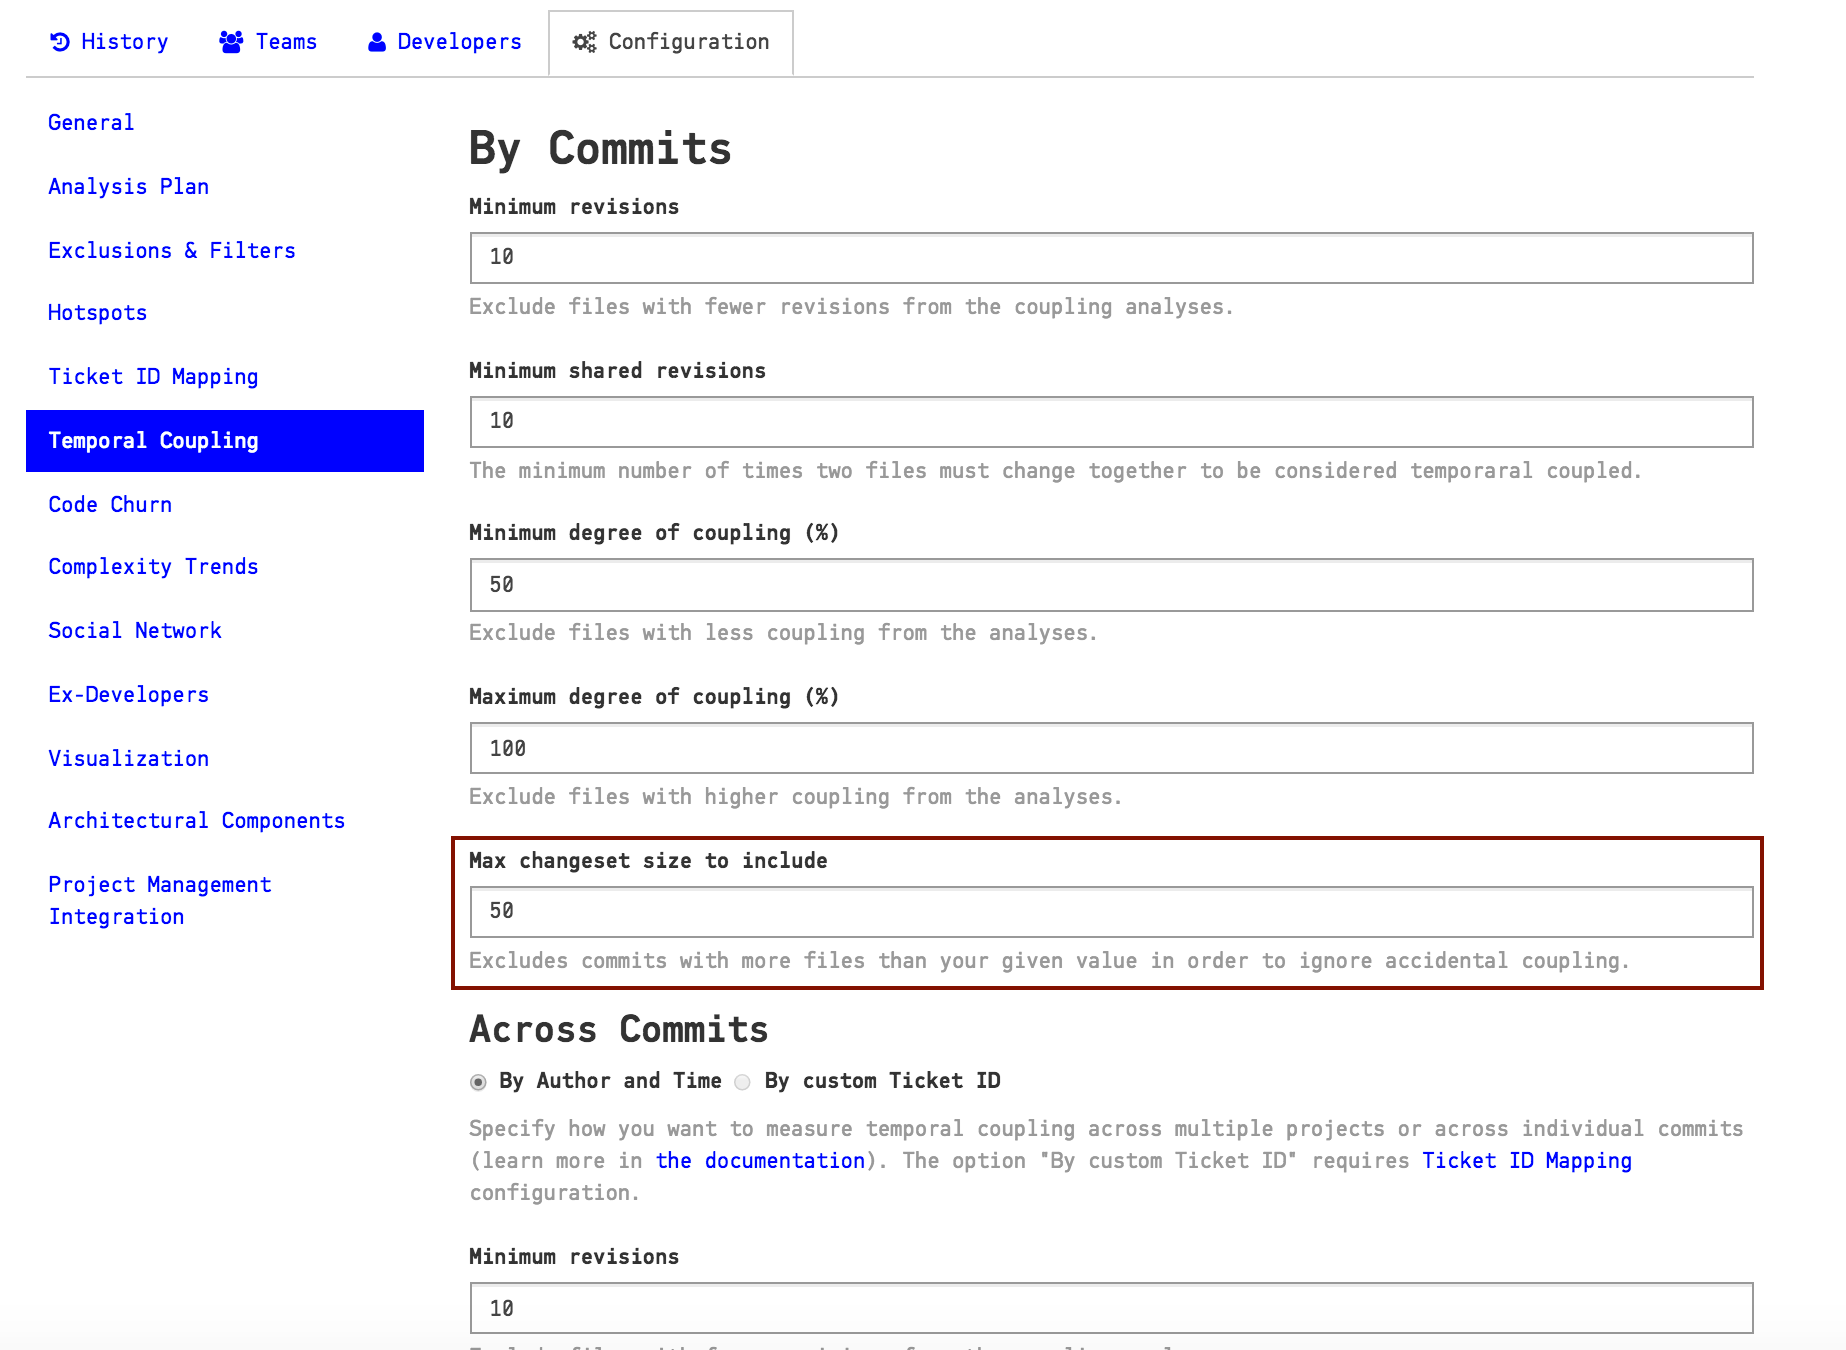
Task: Open the Hotspots configuration
Action: [x=96, y=312]
